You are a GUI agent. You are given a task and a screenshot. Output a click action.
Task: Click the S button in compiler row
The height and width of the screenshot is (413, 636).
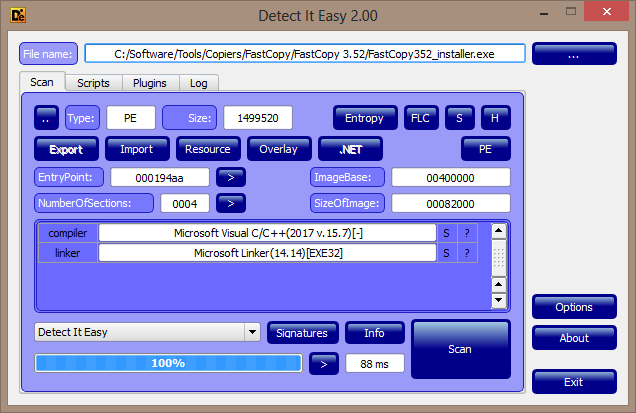(x=447, y=233)
